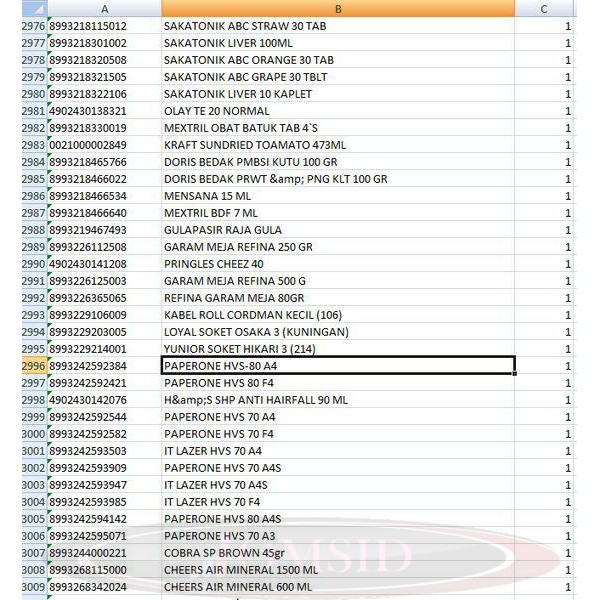Click the CHEERS AIR MINERAL 1500 ML cell
The image size is (600, 600).
pyautogui.click(x=338, y=570)
